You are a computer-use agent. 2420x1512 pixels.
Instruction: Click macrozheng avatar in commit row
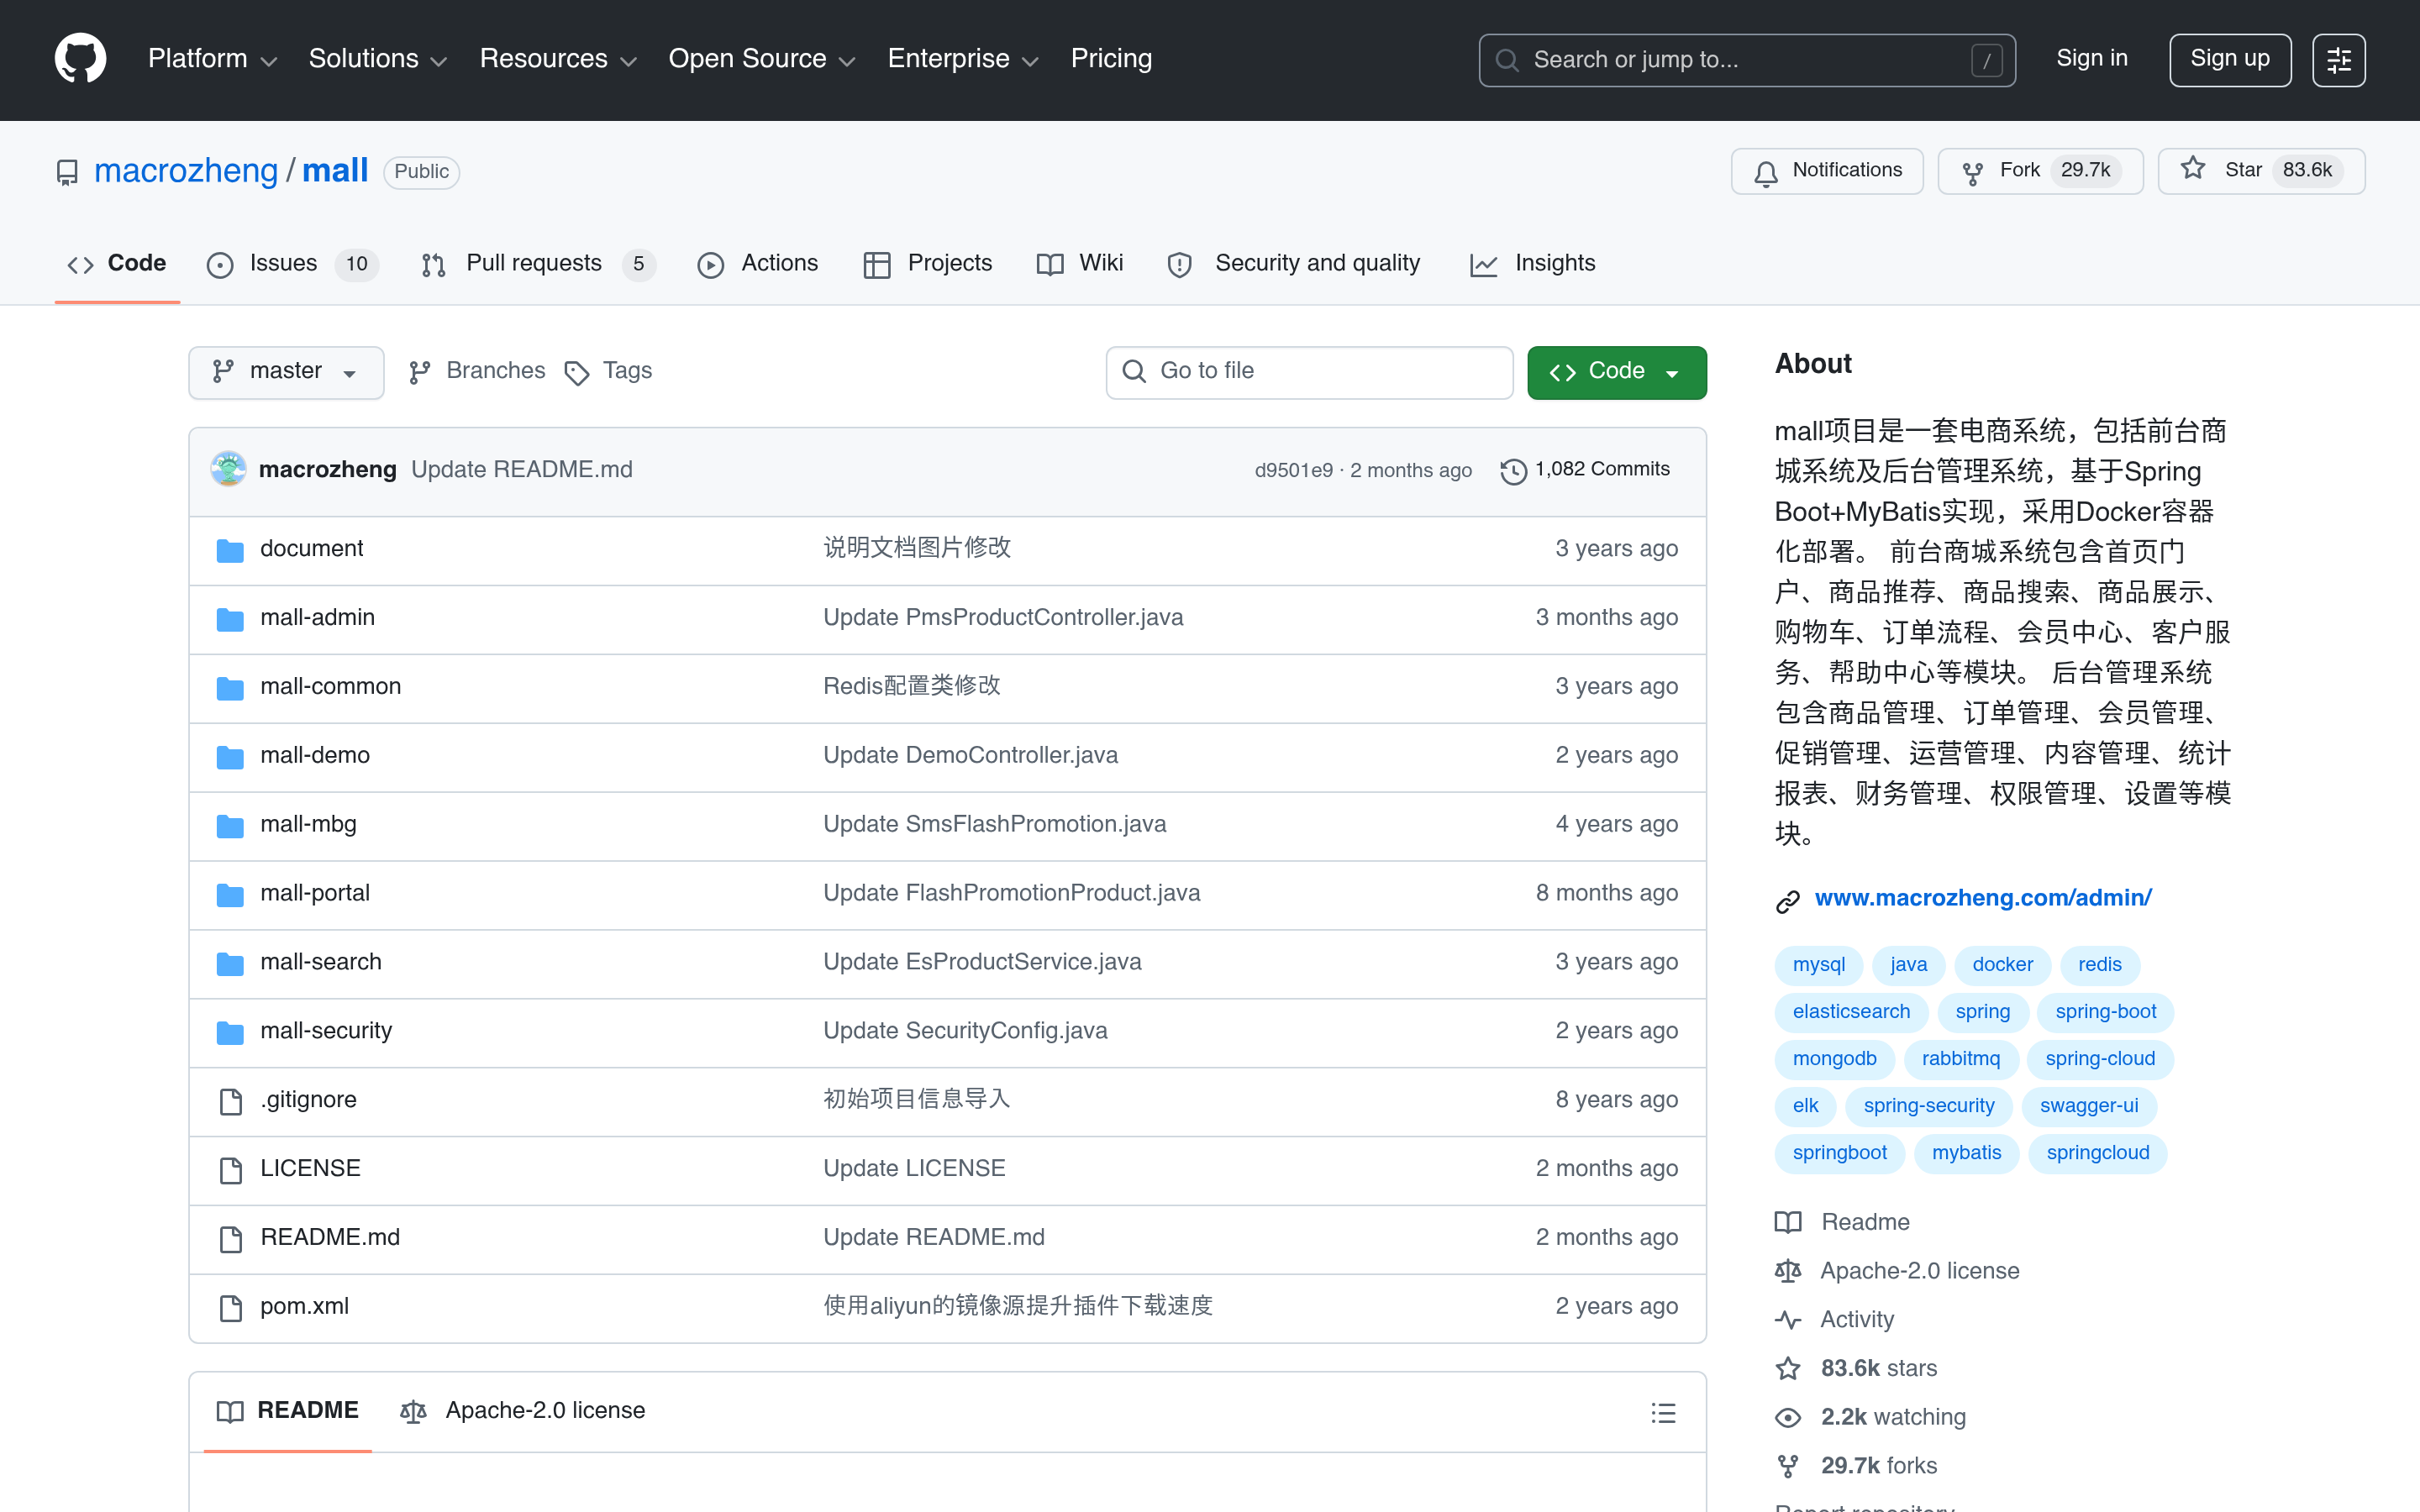tap(228, 469)
